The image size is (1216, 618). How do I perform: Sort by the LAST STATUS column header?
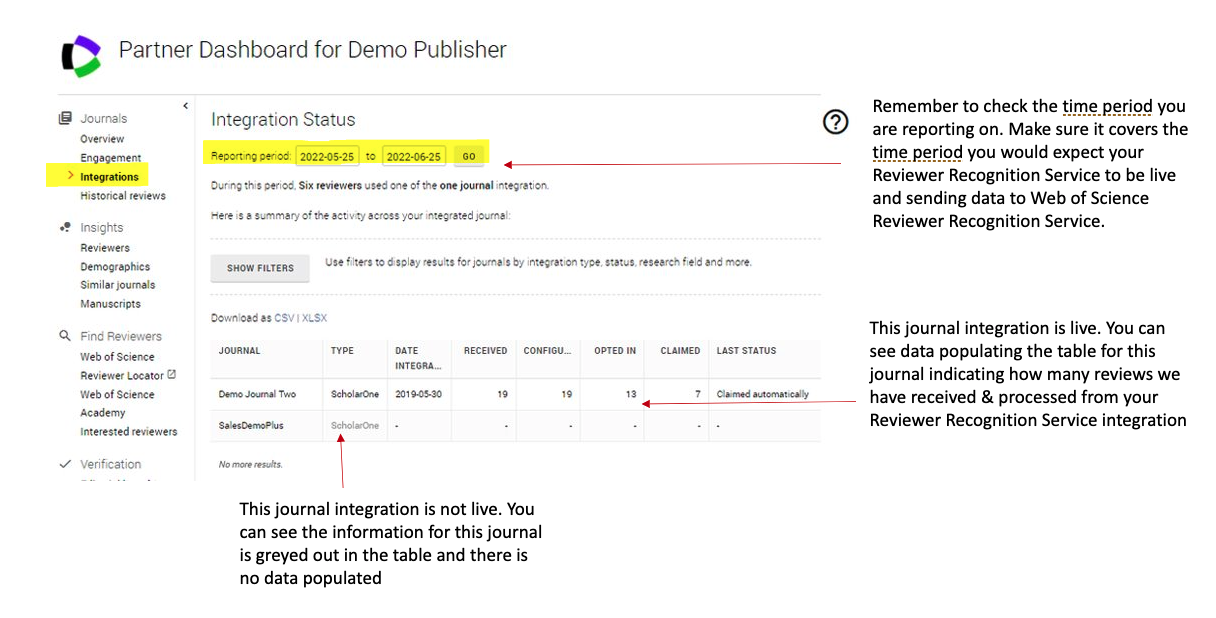click(x=746, y=351)
